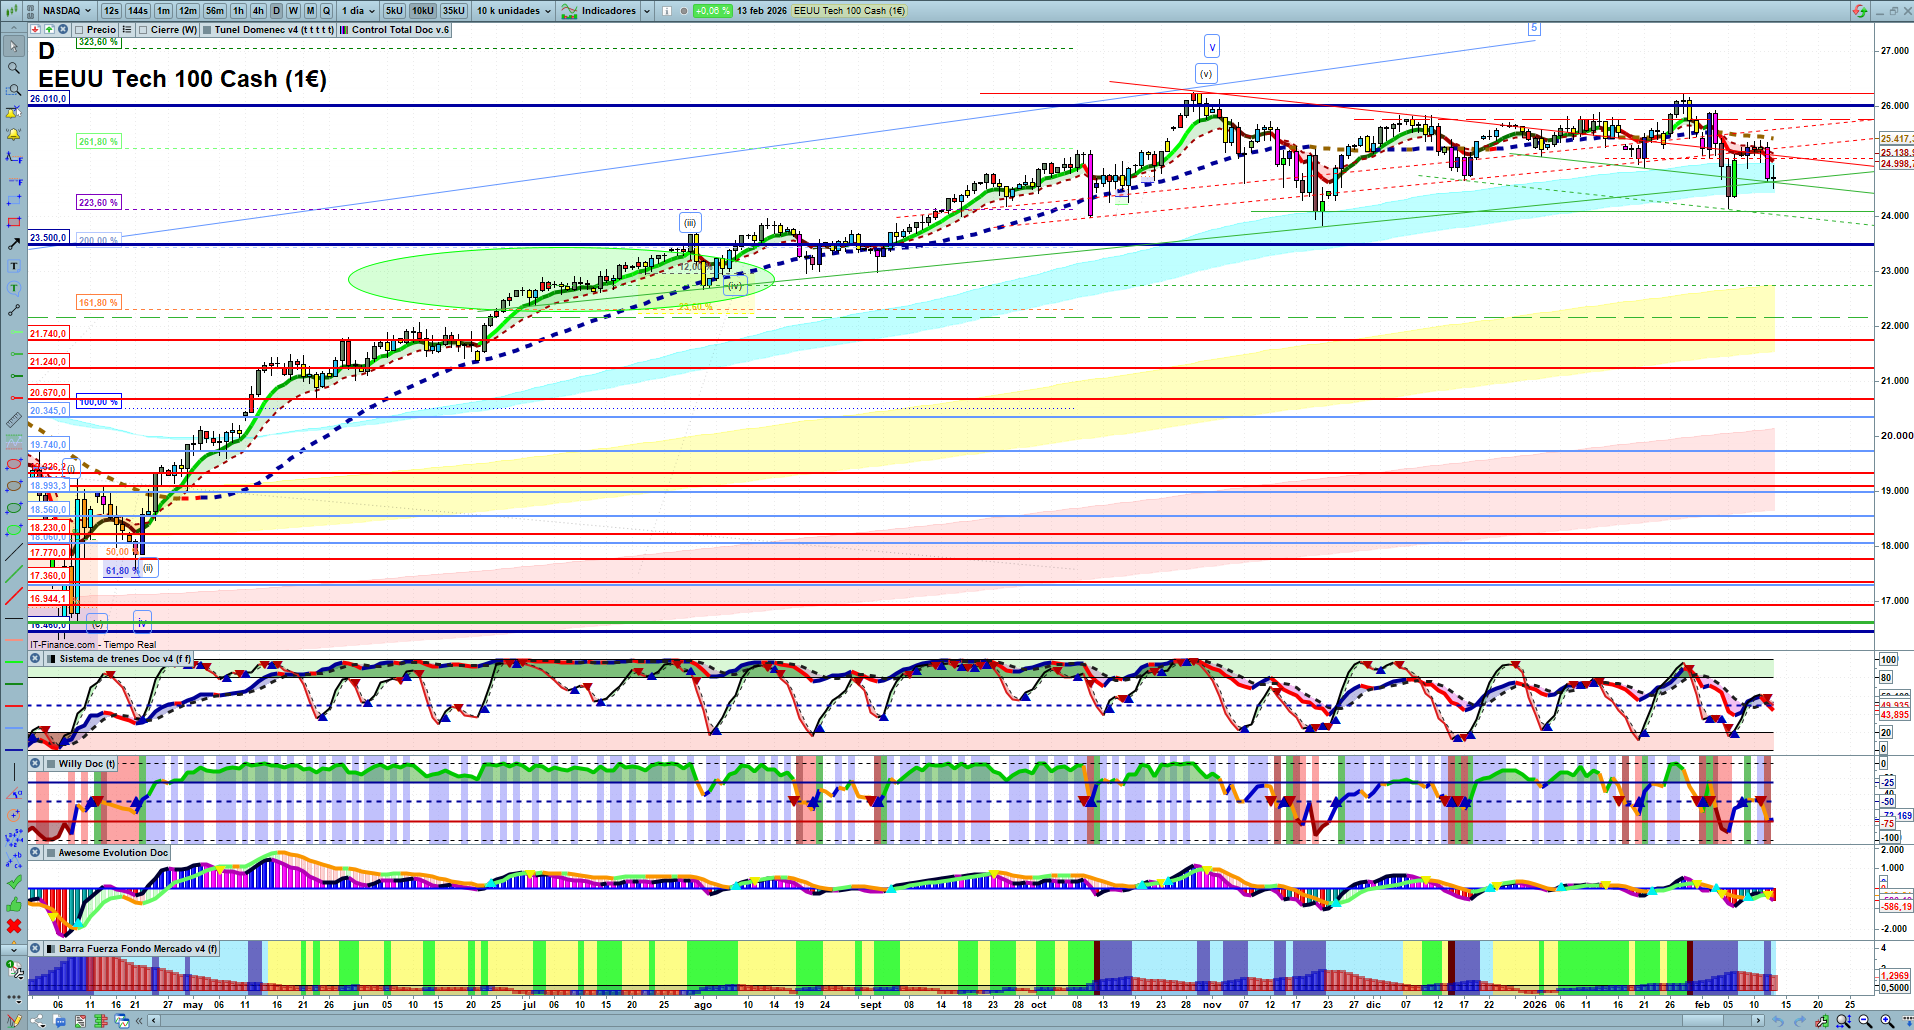The width and height of the screenshot is (1914, 1030).
Task: Toggle Sistema de trenes Doc v4 indicator box
Action: pos(52,659)
